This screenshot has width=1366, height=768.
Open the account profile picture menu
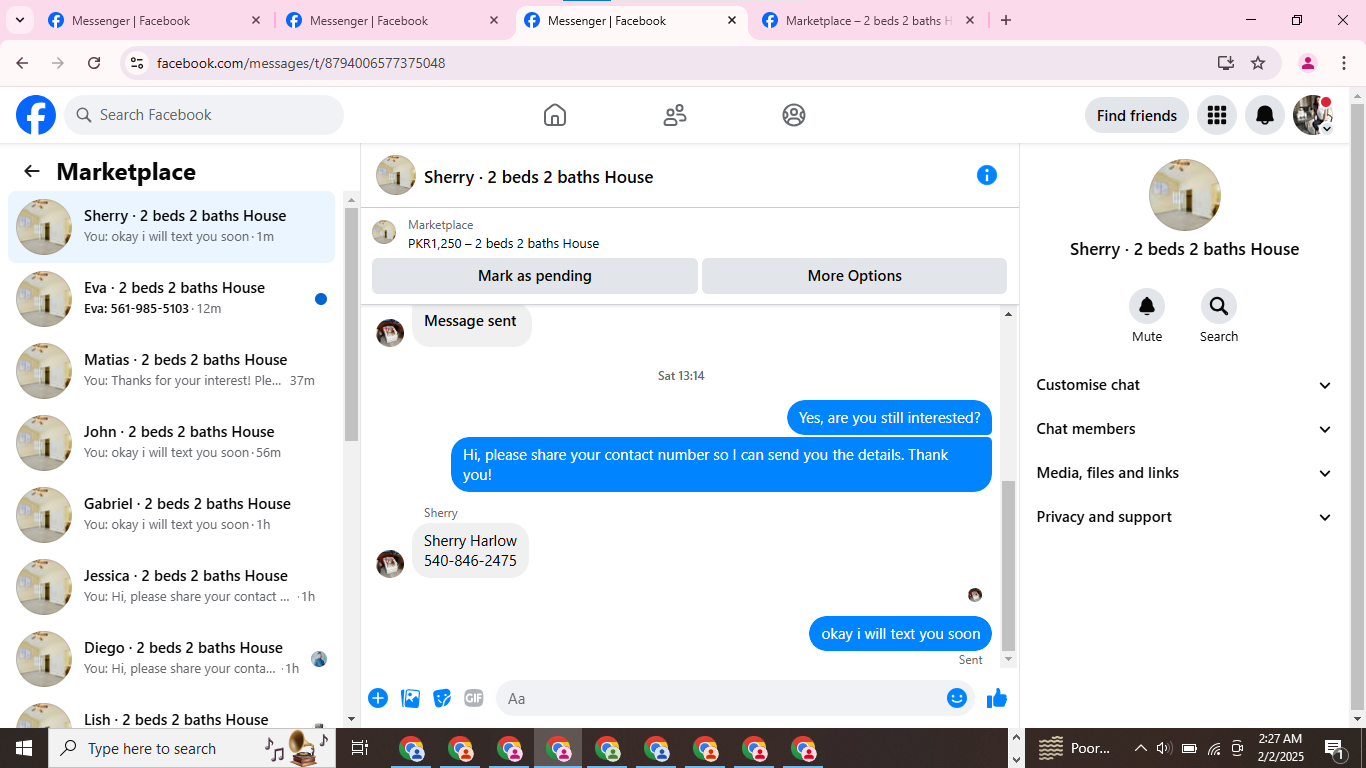click(1313, 115)
